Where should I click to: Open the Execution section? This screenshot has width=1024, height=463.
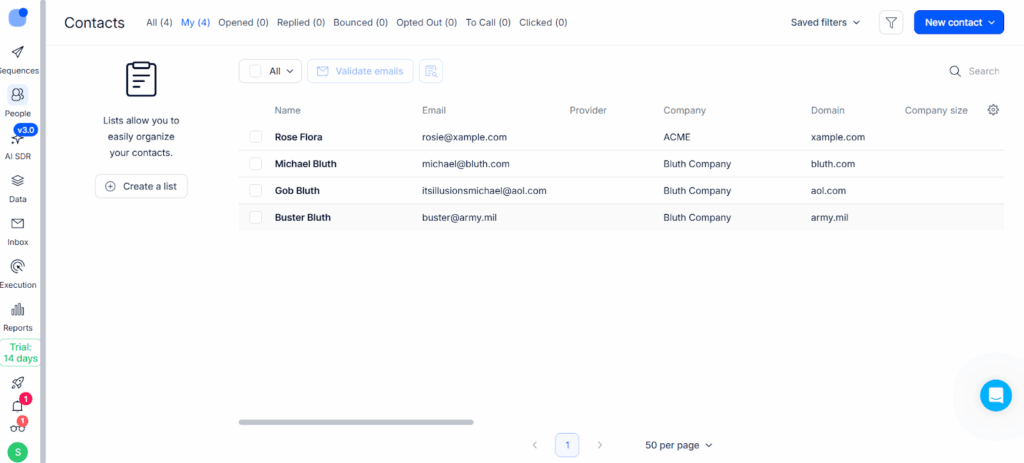coord(18,274)
